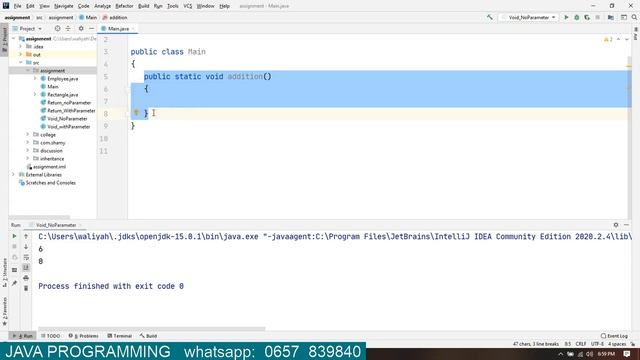Click down stack trace arrow in Run panel

26,247
